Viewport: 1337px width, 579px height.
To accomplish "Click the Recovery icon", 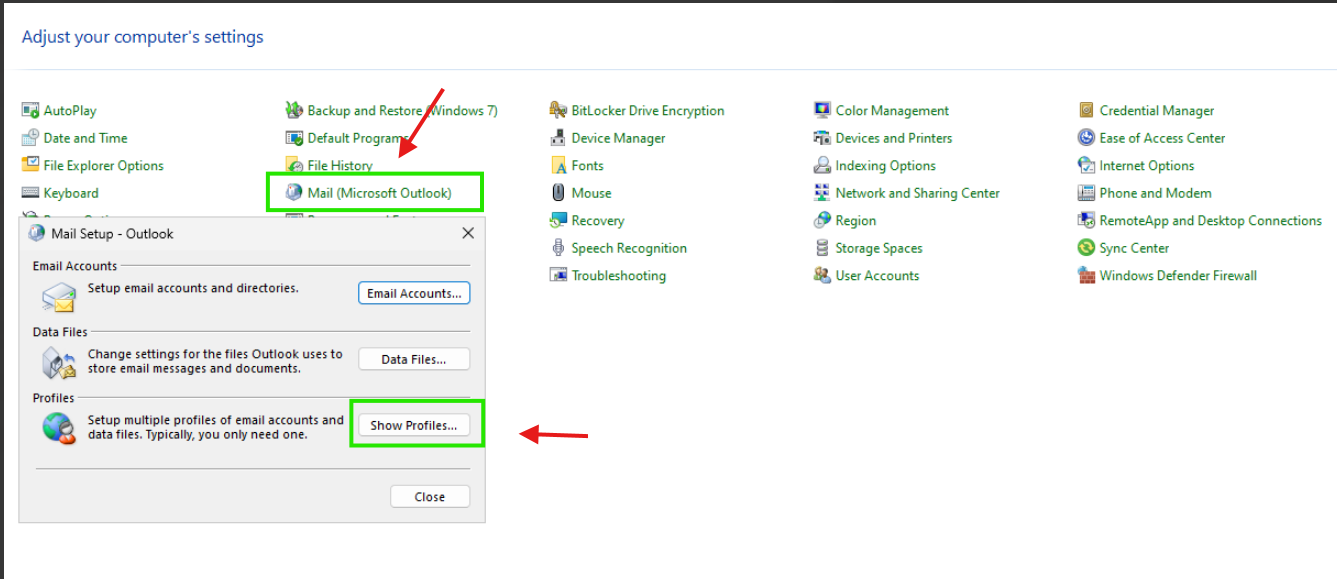I will [x=558, y=221].
